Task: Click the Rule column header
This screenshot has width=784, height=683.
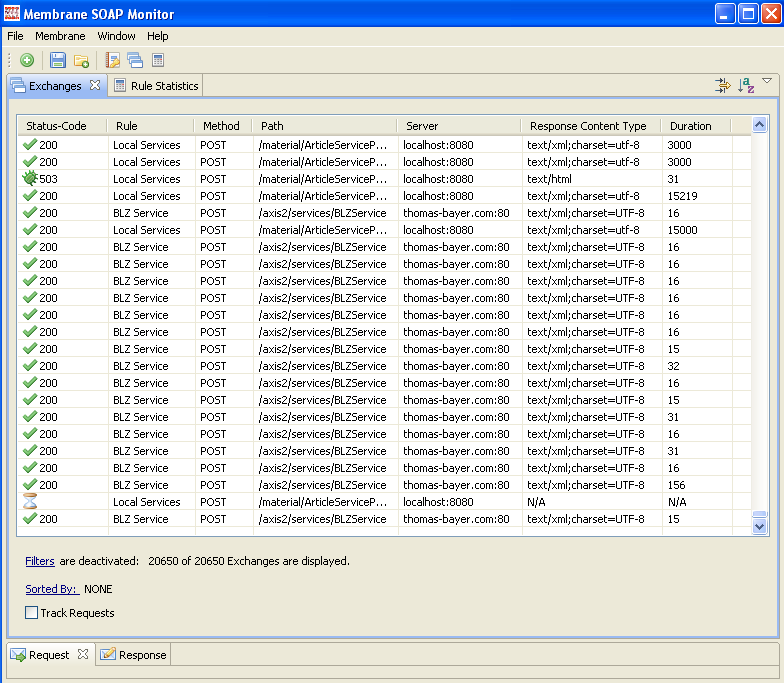Action: [150, 126]
